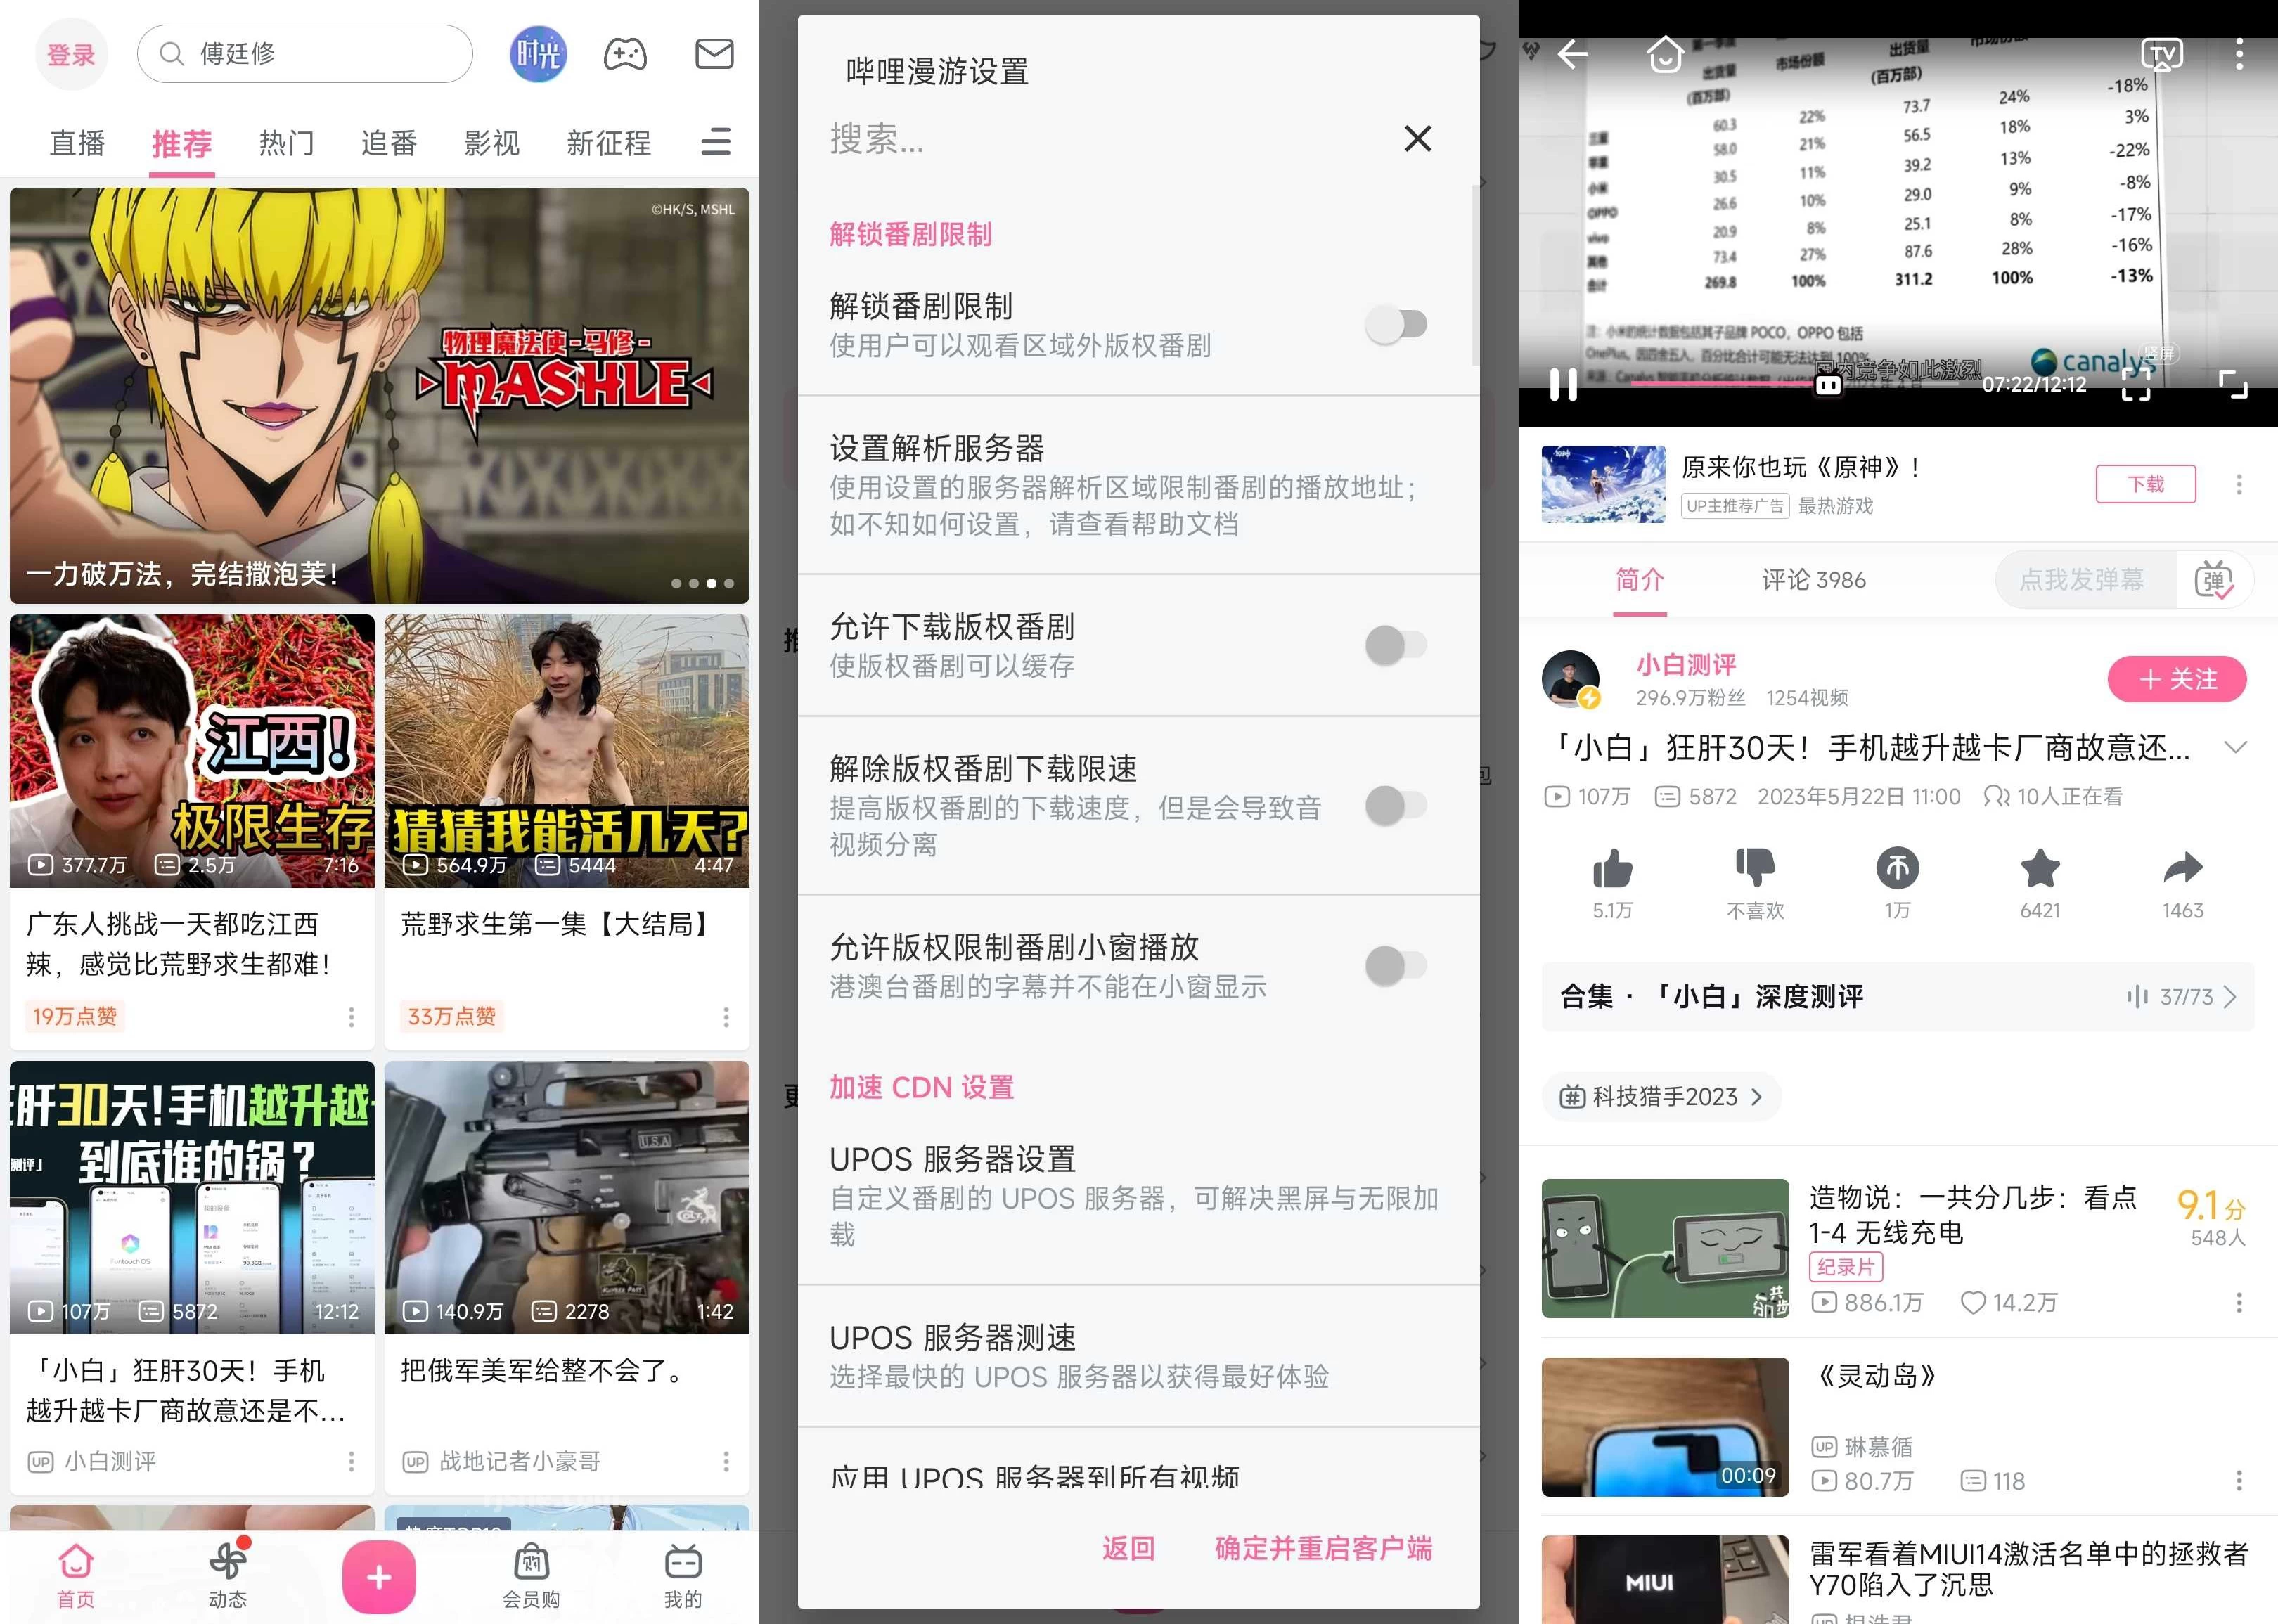Open 设置解析服务器 setting
This screenshot has width=2278, height=1624.
[1138, 485]
